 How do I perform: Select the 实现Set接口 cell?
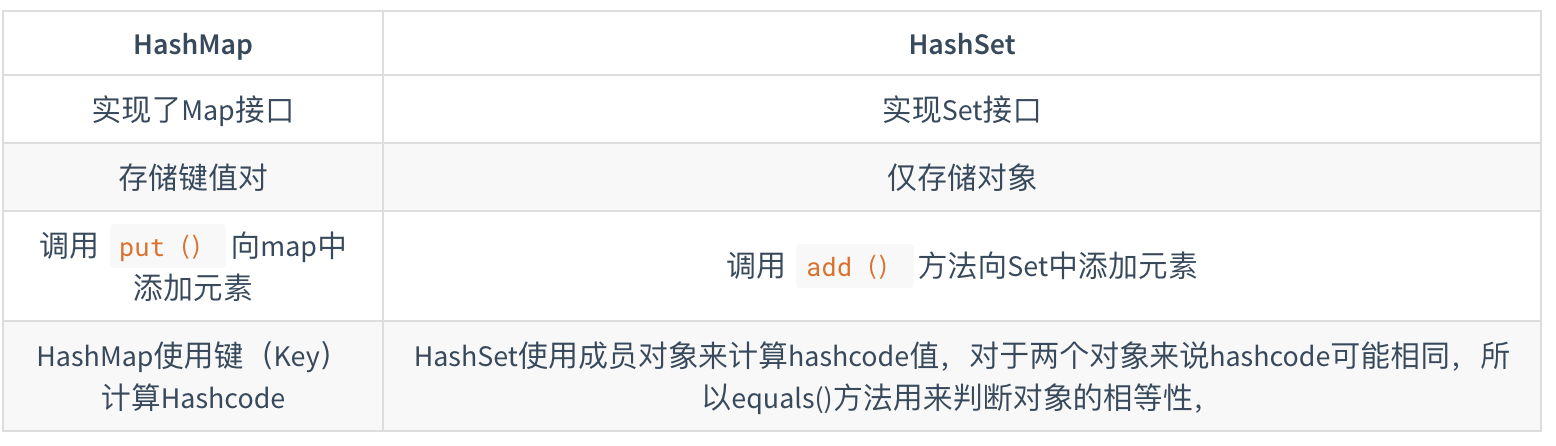point(962,110)
